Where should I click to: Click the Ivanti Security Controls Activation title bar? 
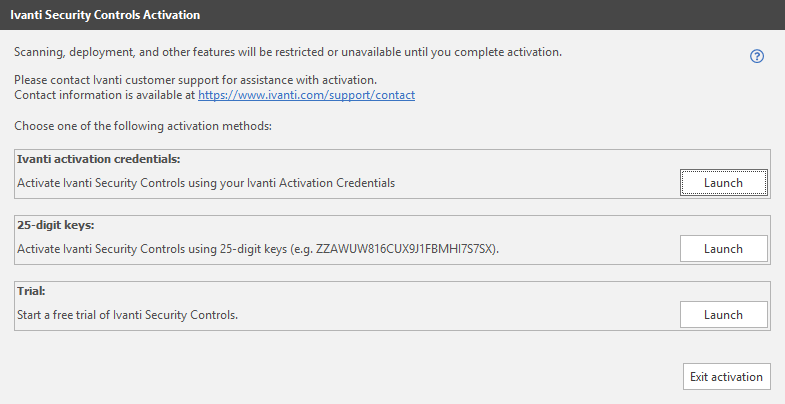tap(392, 15)
